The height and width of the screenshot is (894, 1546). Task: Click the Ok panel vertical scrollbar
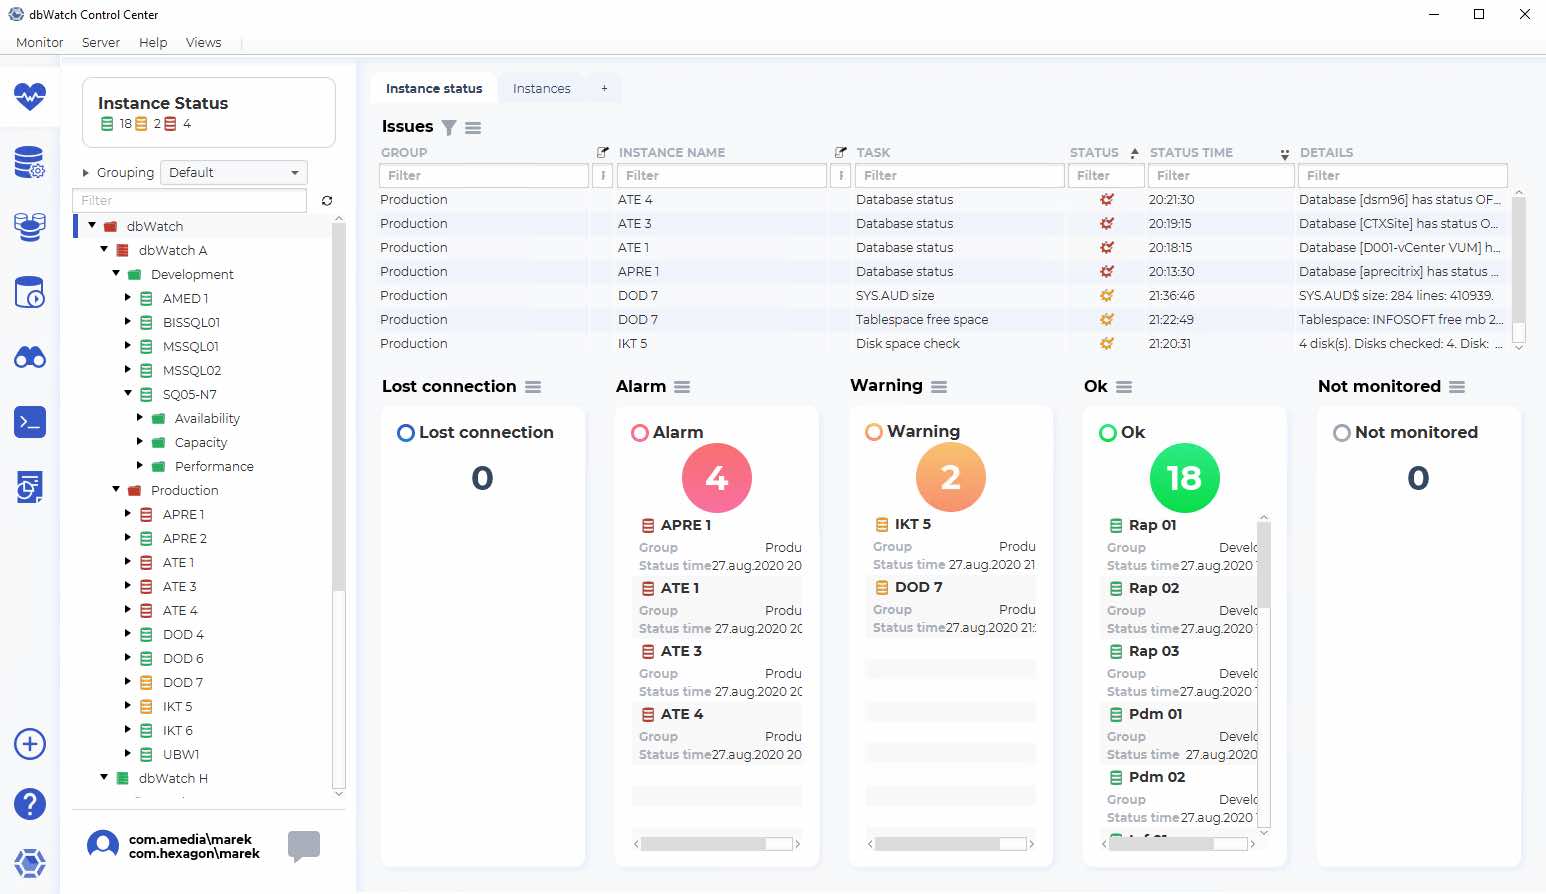point(1264,564)
